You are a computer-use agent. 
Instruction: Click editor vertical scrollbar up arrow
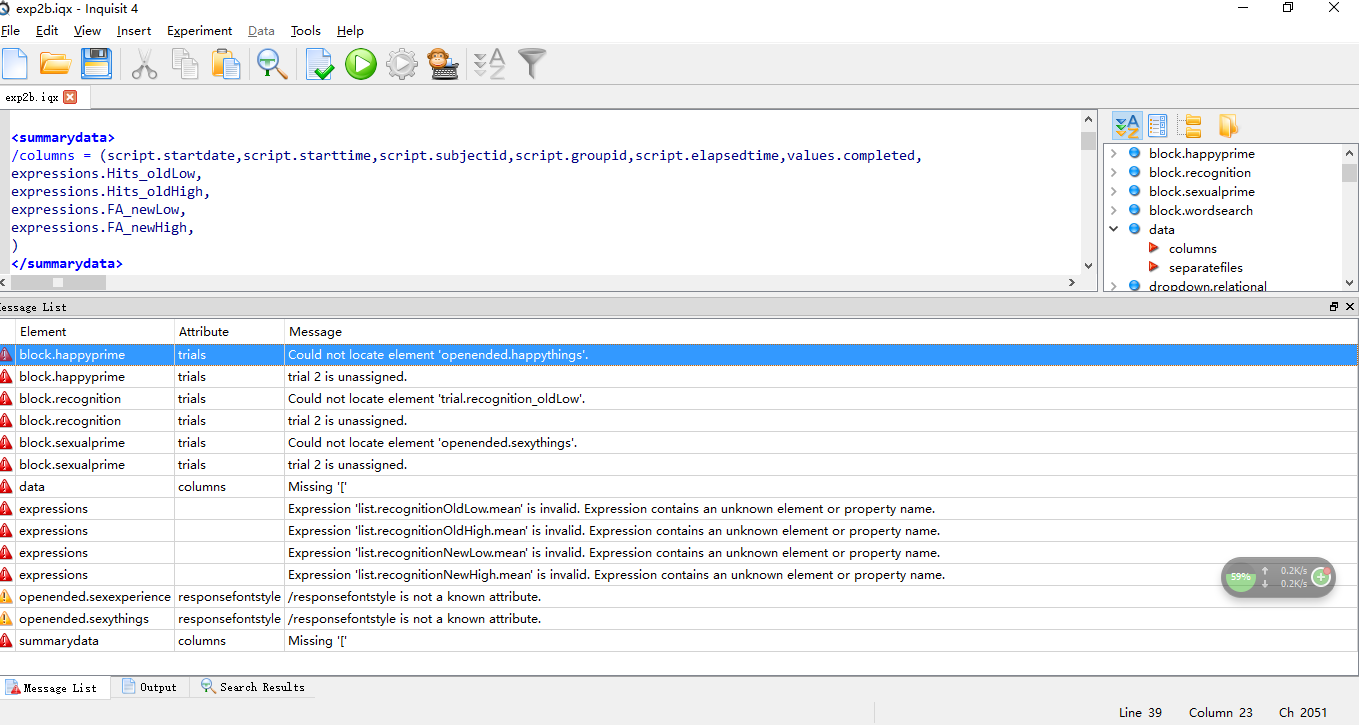[1089, 119]
